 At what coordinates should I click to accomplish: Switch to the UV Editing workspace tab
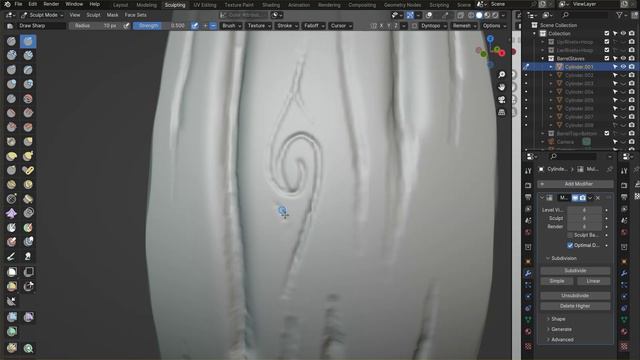(x=204, y=5)
